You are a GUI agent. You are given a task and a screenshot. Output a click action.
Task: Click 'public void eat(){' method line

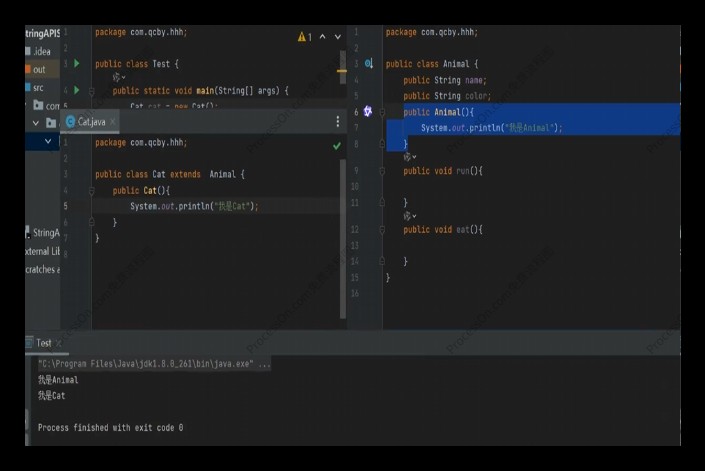click(443, 230)
